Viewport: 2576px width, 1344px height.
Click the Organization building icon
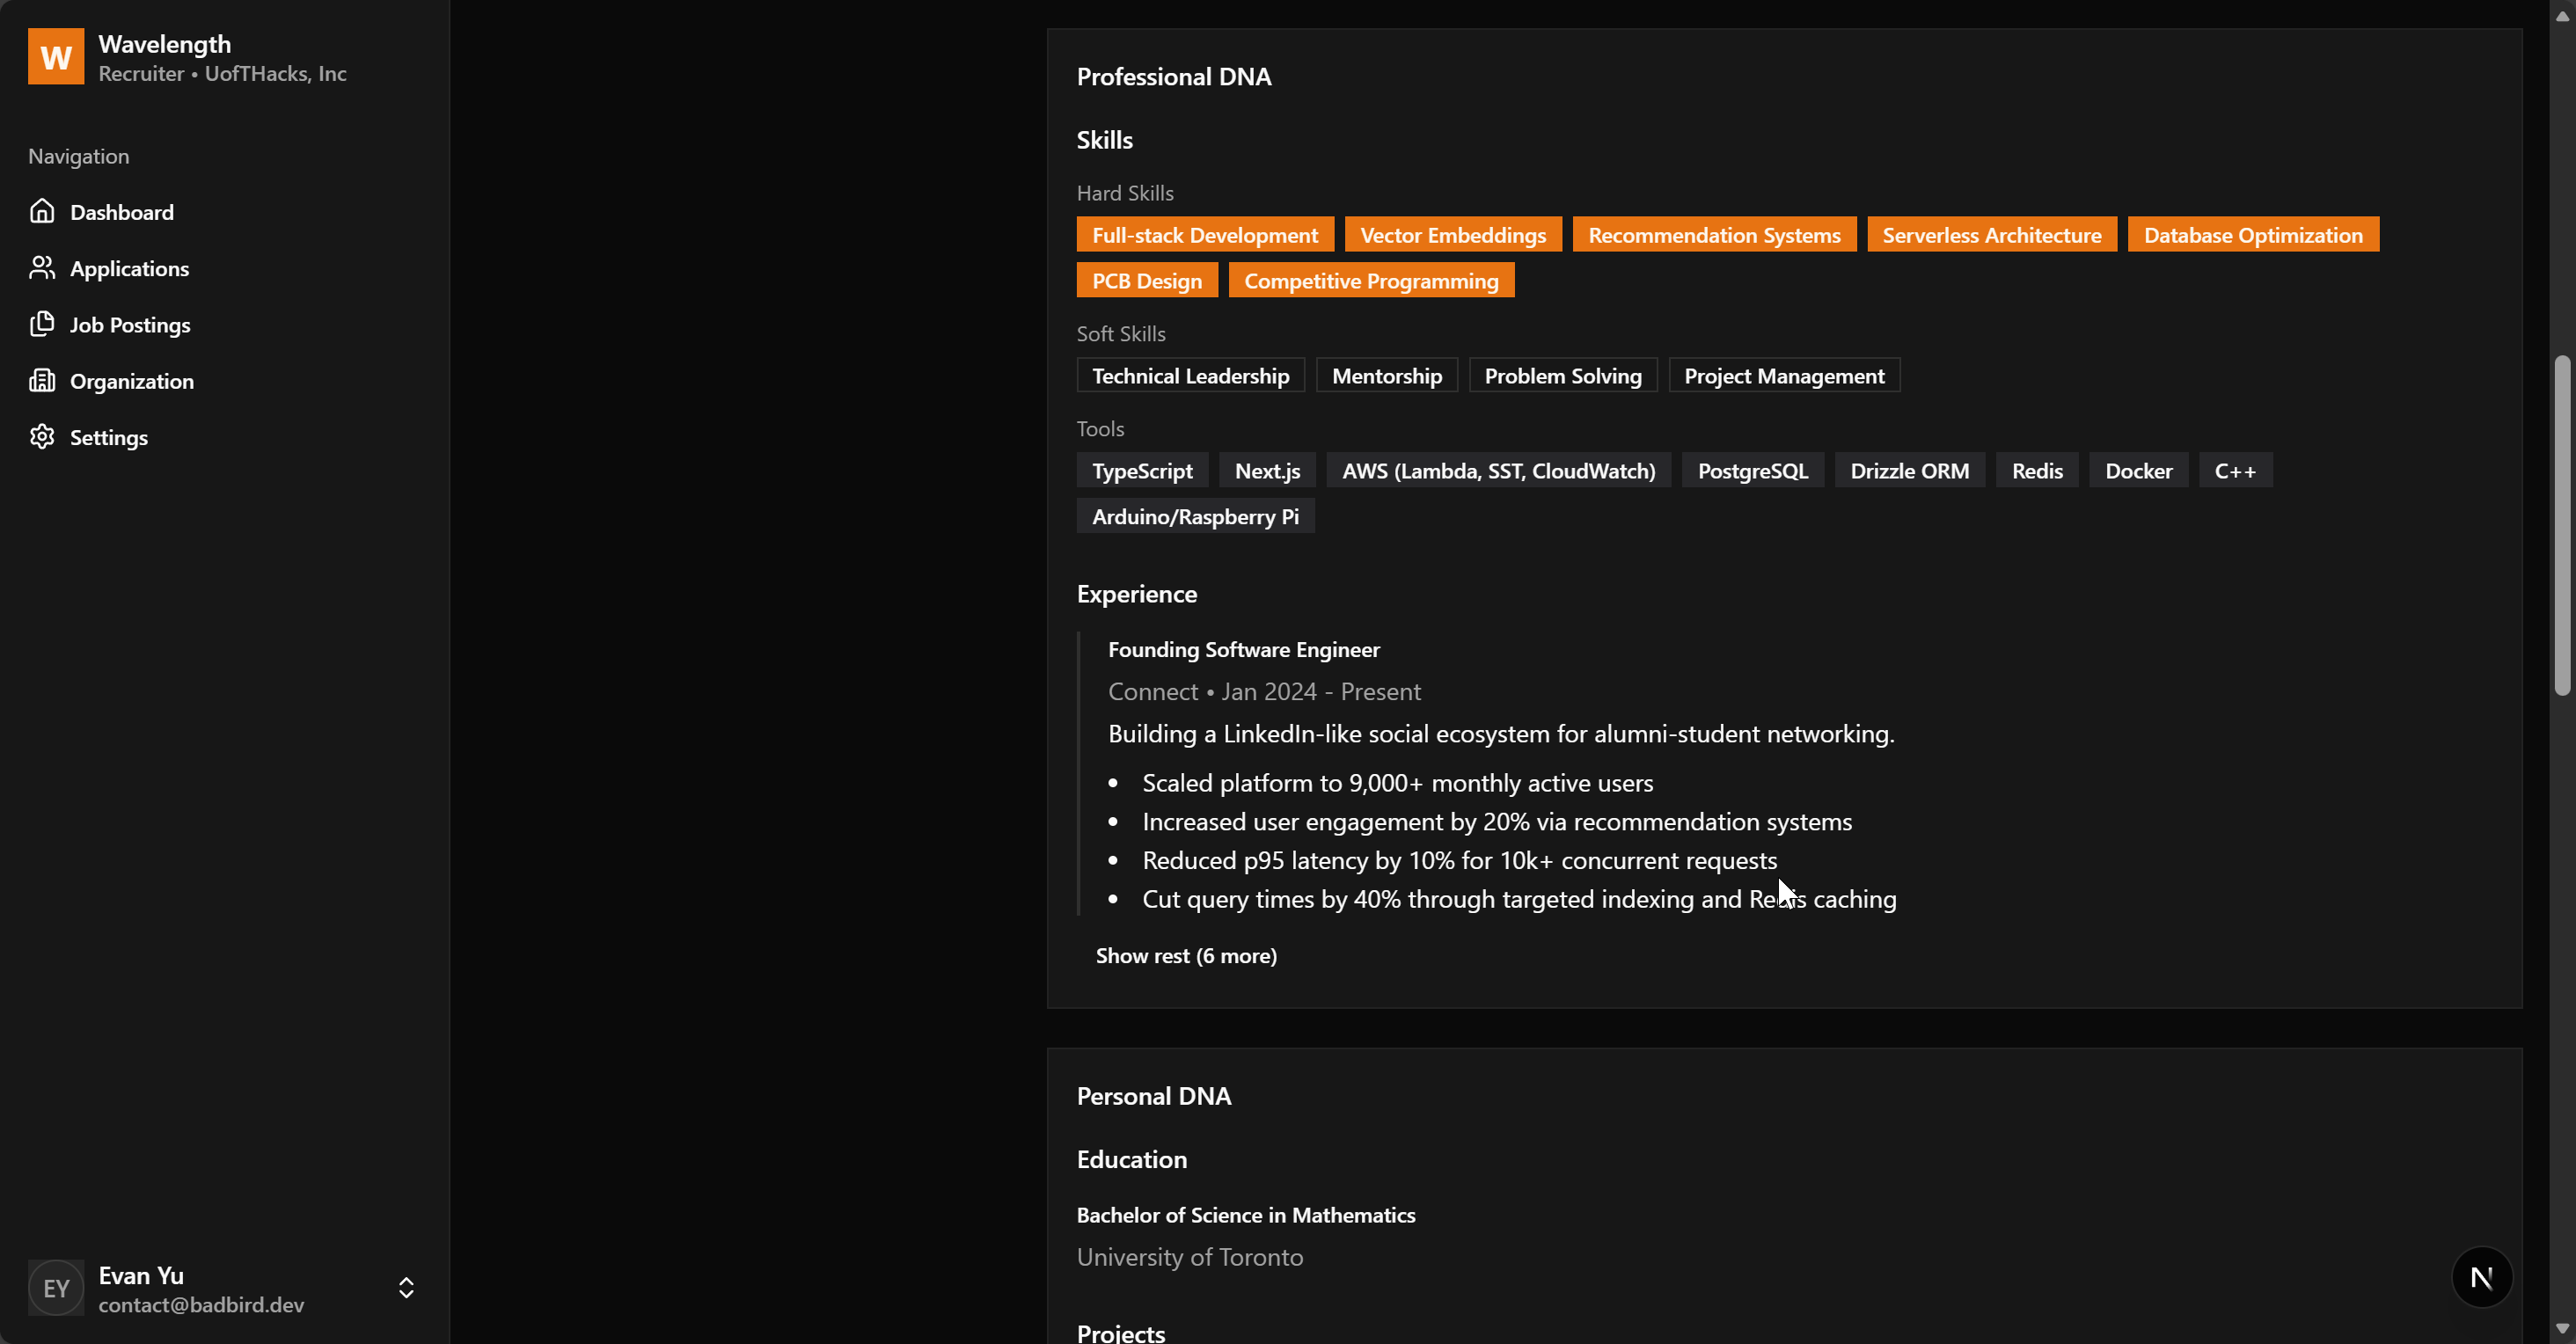point(41,380)
